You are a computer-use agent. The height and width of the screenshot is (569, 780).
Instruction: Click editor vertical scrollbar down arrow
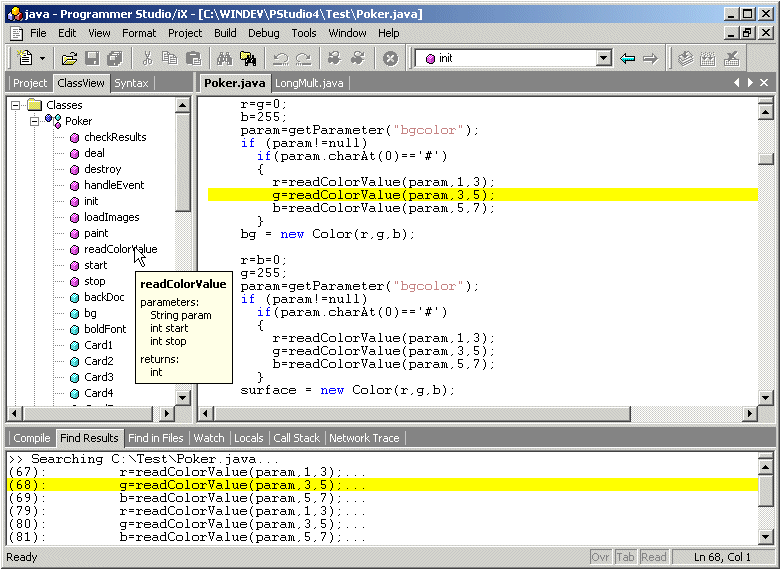coord(765,397)
